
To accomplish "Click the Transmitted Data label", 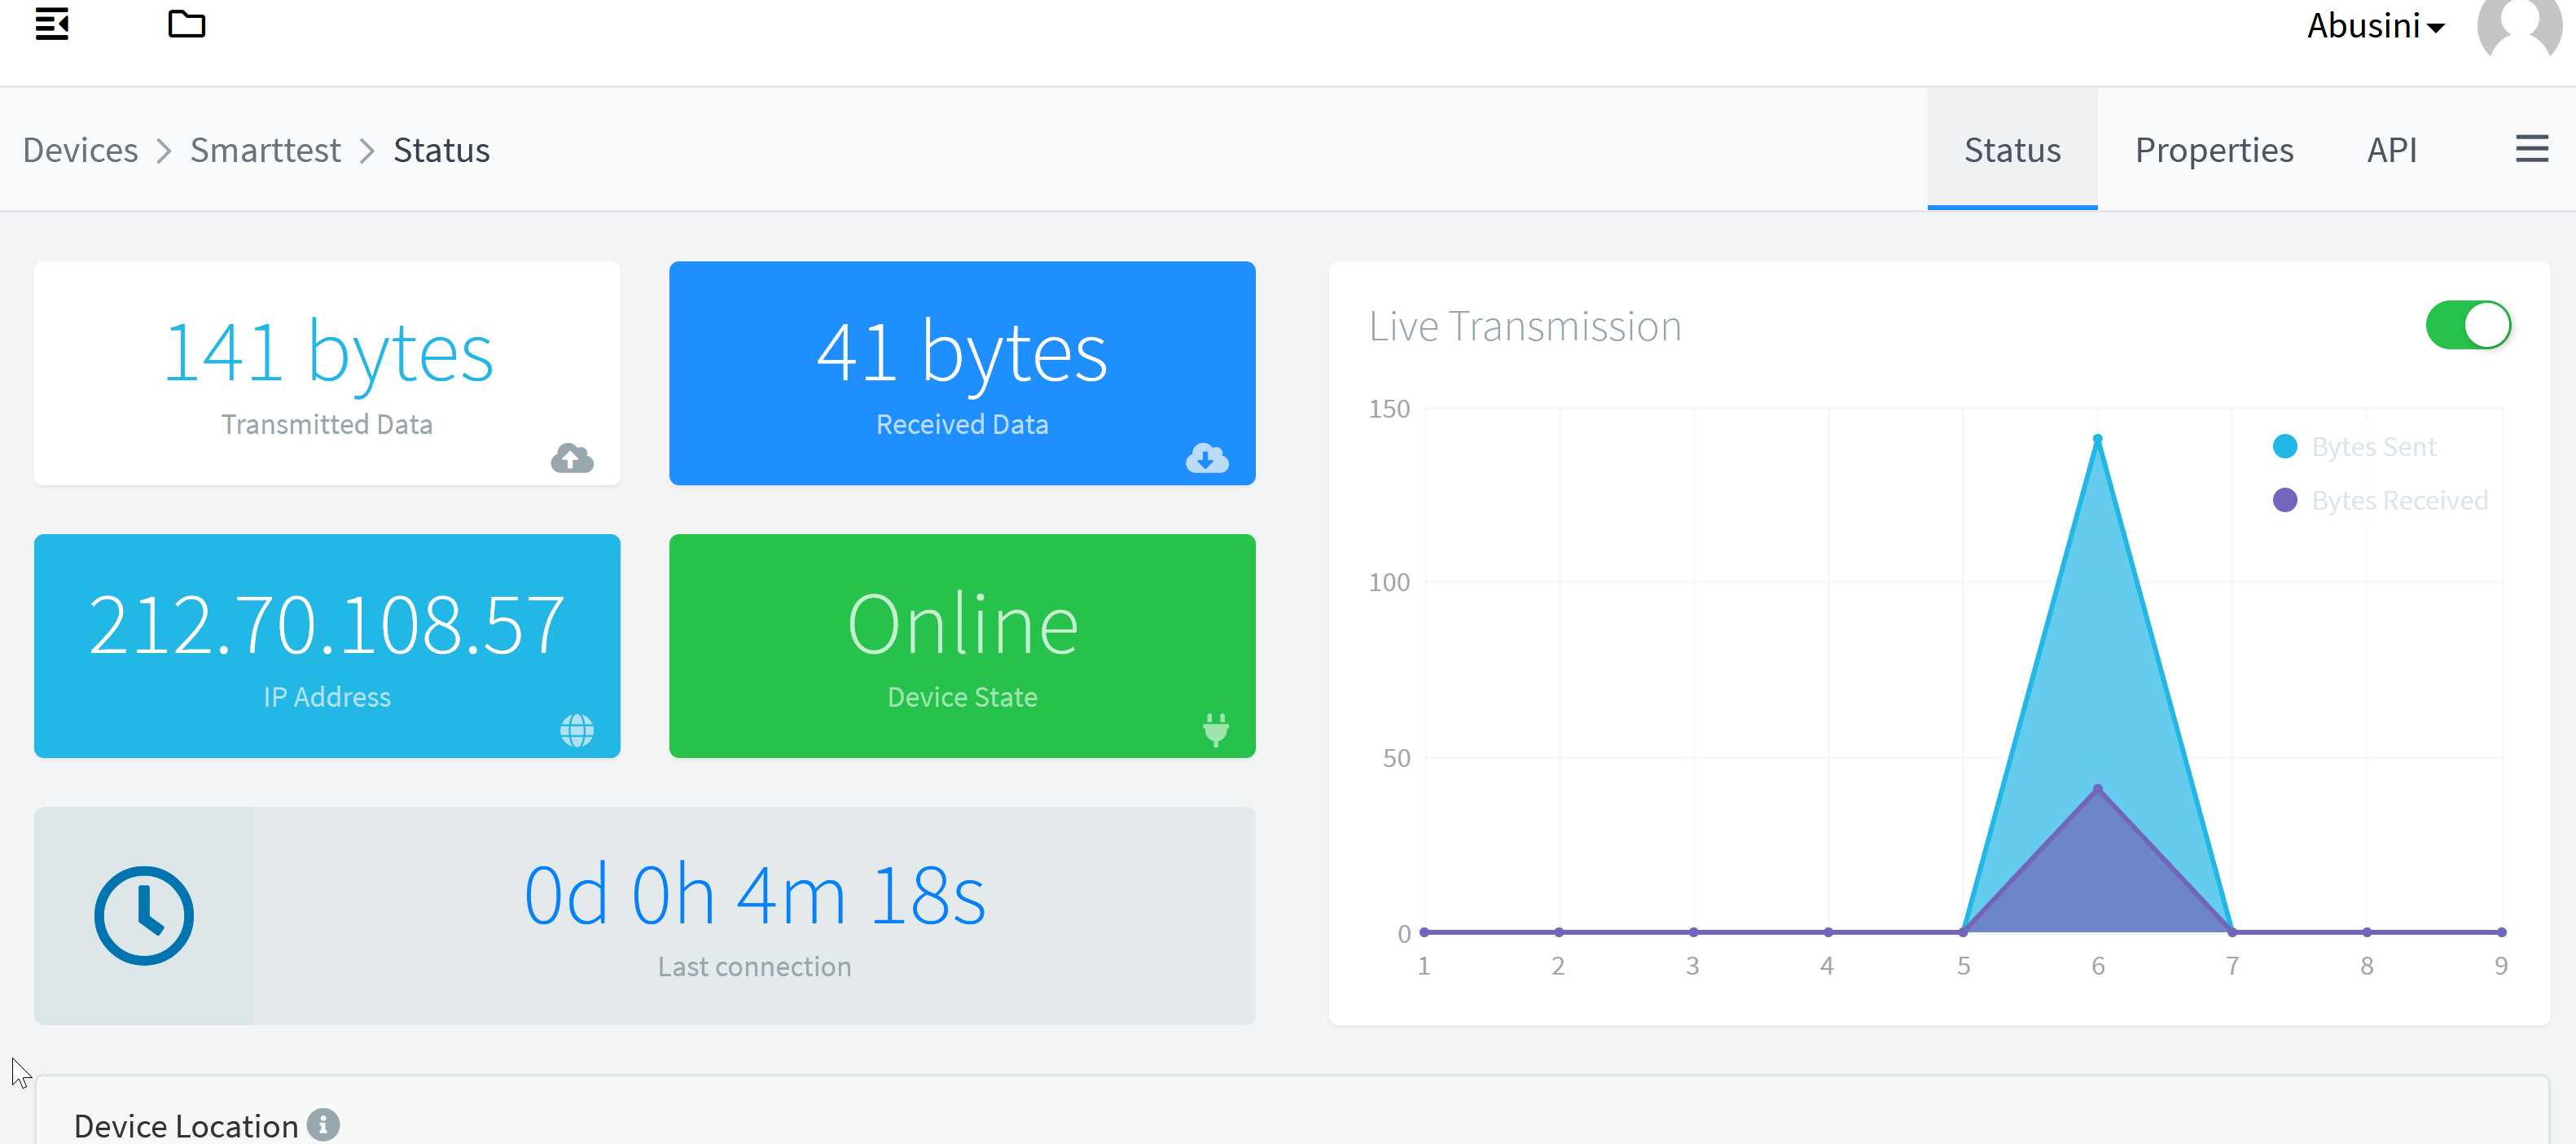I will coord(327,424).
